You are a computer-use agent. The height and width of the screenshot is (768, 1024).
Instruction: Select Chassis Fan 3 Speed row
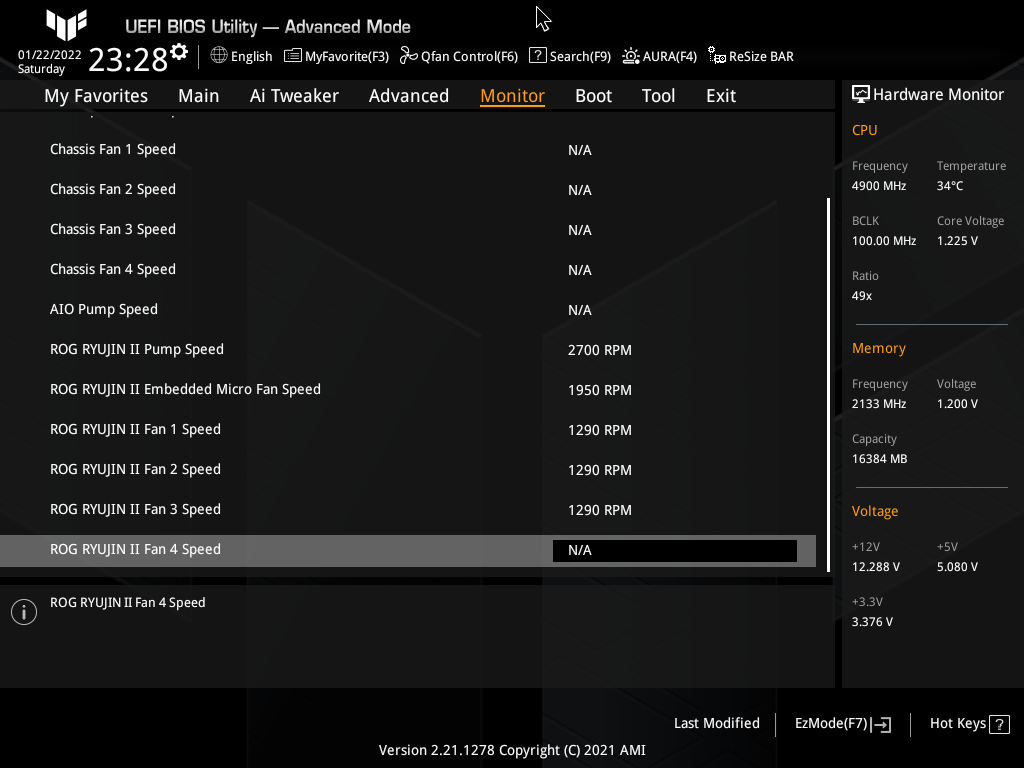[x=408, y=230]
